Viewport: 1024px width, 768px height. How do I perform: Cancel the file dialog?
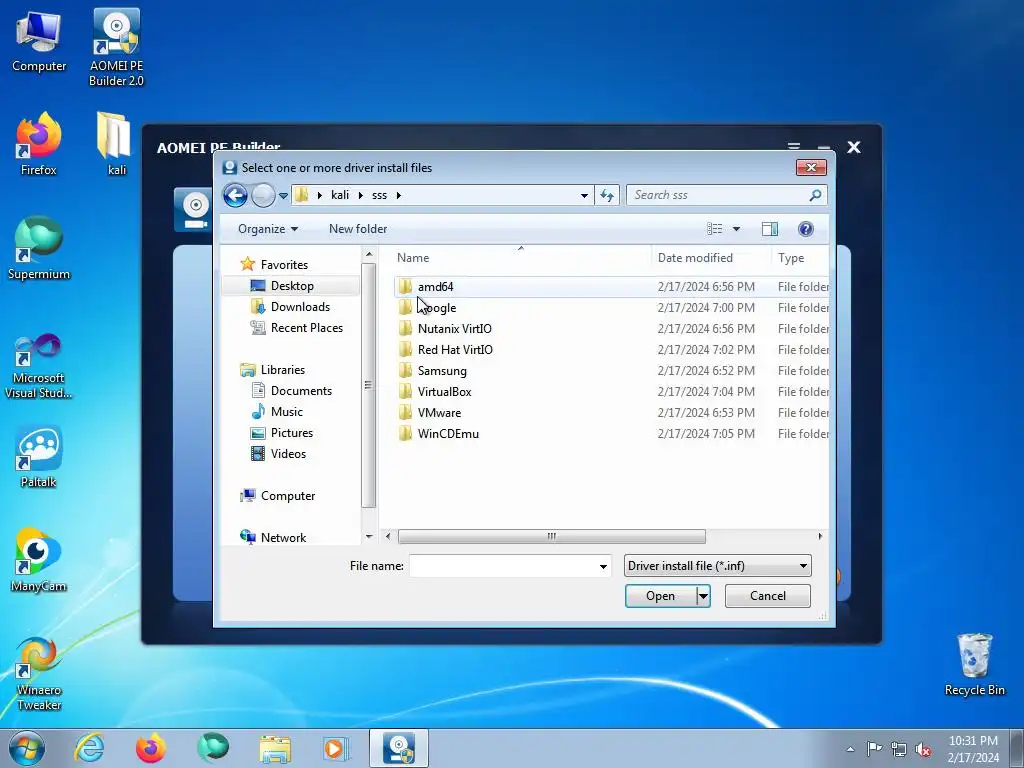pos(767,596)
